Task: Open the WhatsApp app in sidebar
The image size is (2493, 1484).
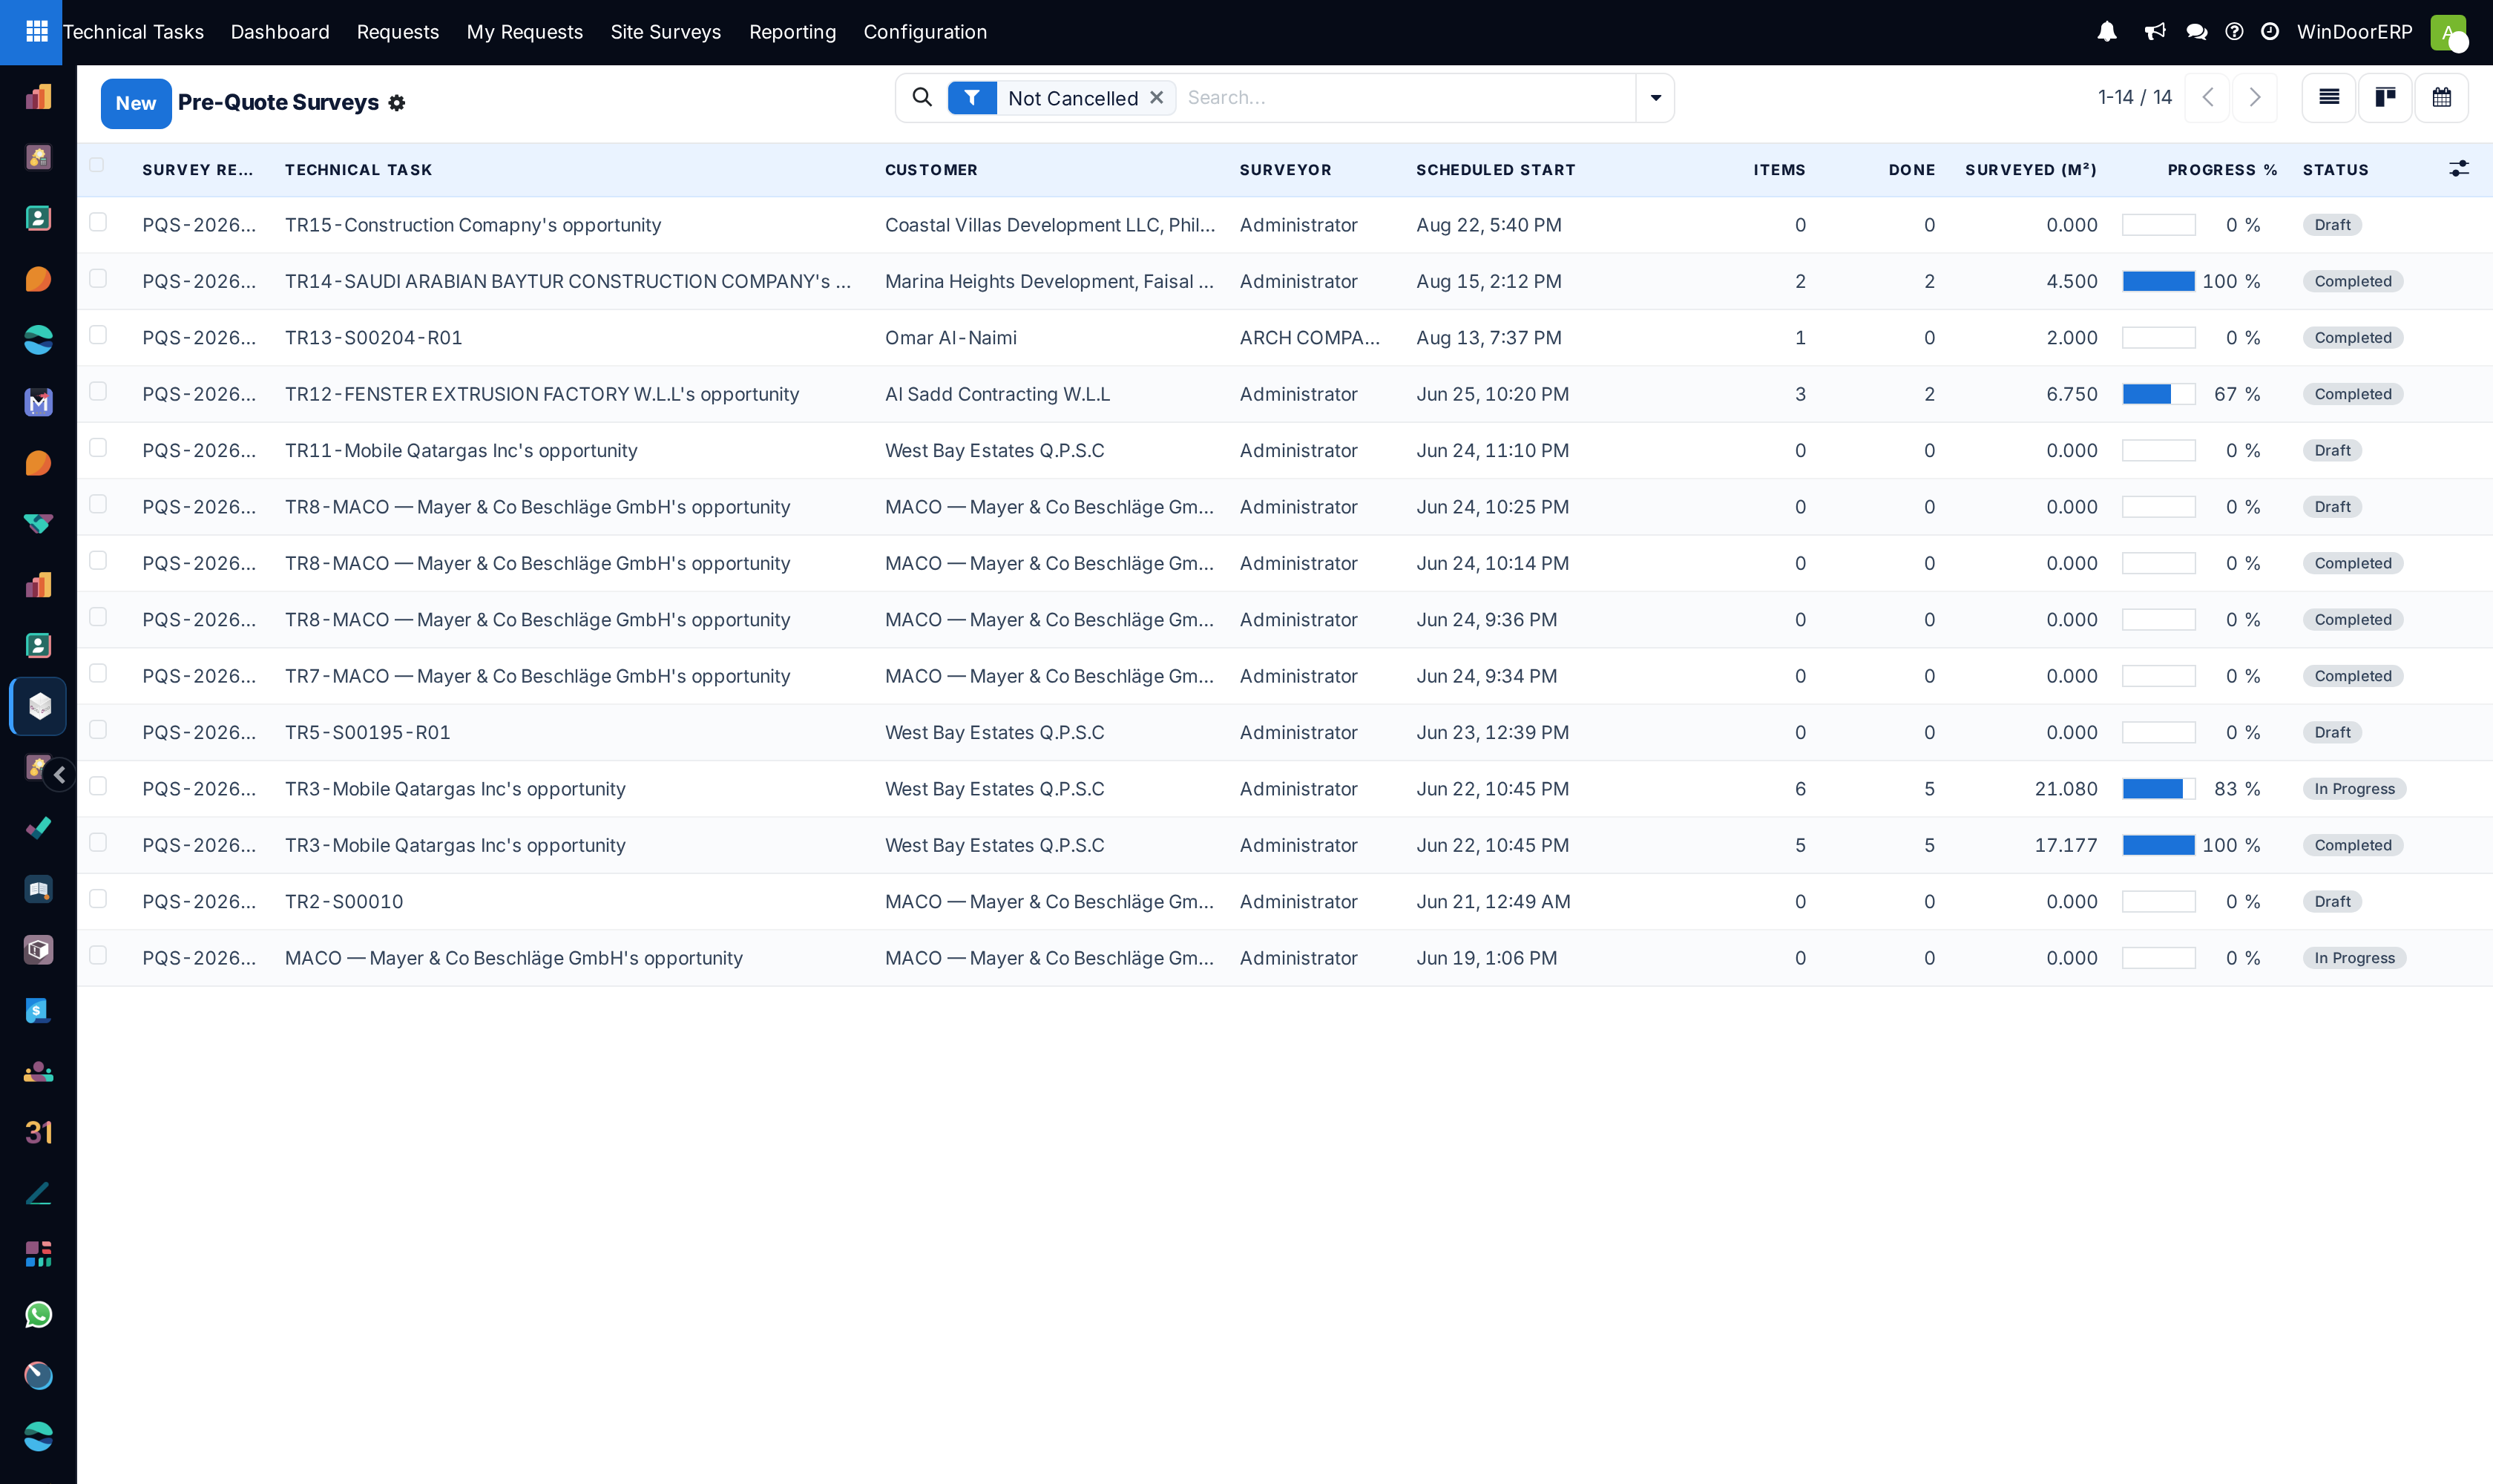Action: (x=38, y=1315)
